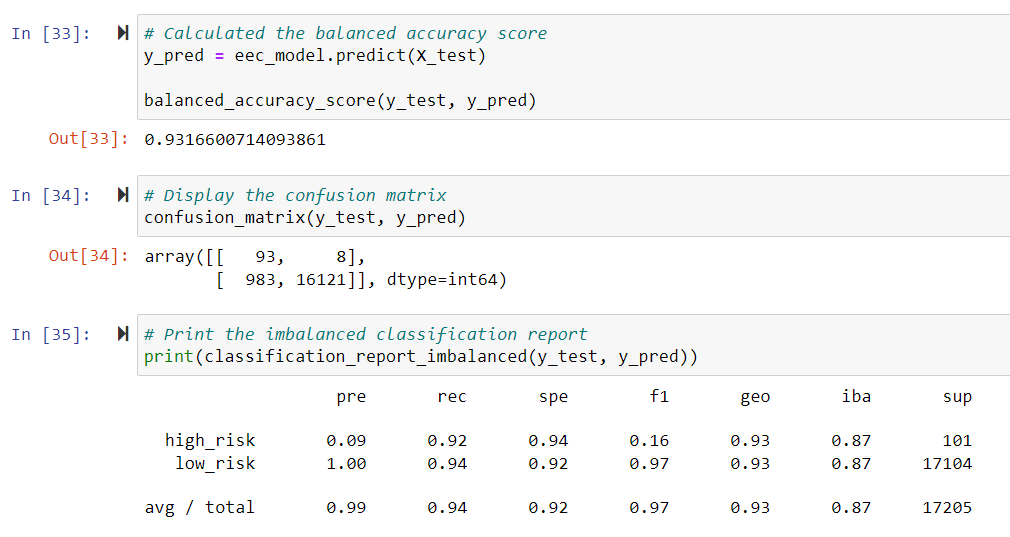Run cell In [34] with its run icon
This screenshot has height=537, width=1010.
pyautogui.click(x=123, y=195)
